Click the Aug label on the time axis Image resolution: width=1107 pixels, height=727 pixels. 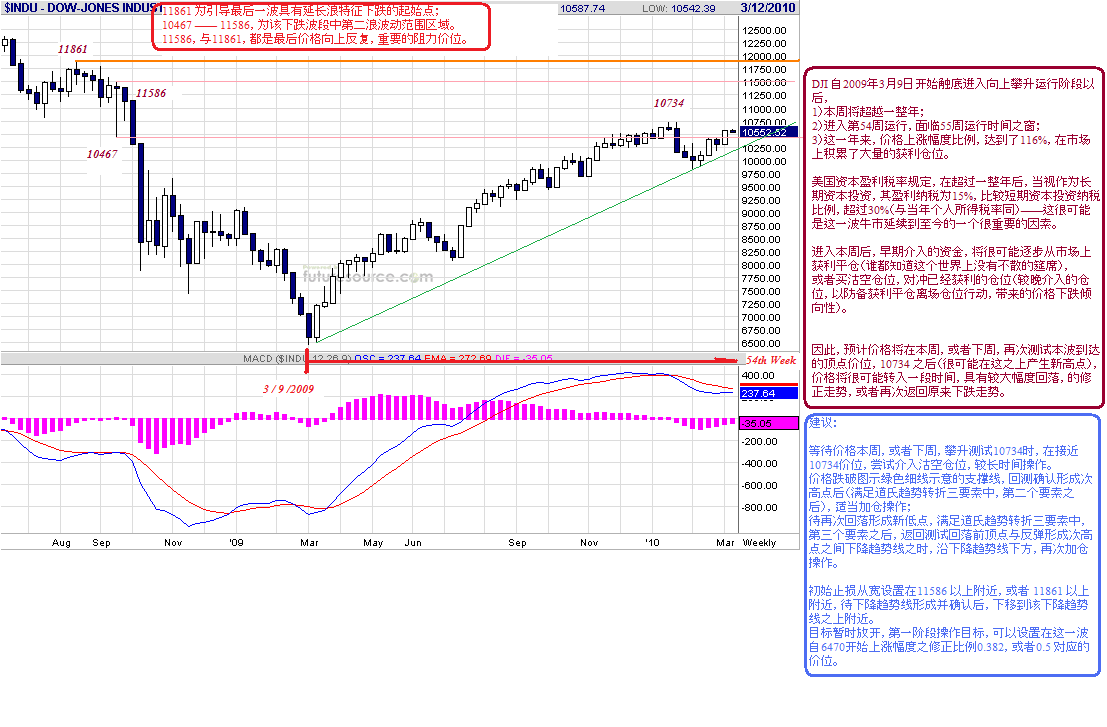[61, 543]
